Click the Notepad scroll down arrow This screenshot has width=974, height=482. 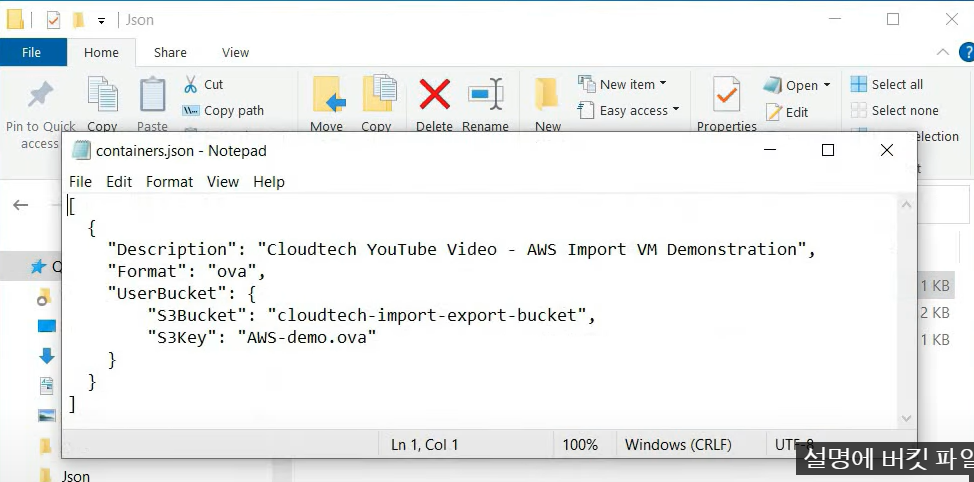coord(906,418)
